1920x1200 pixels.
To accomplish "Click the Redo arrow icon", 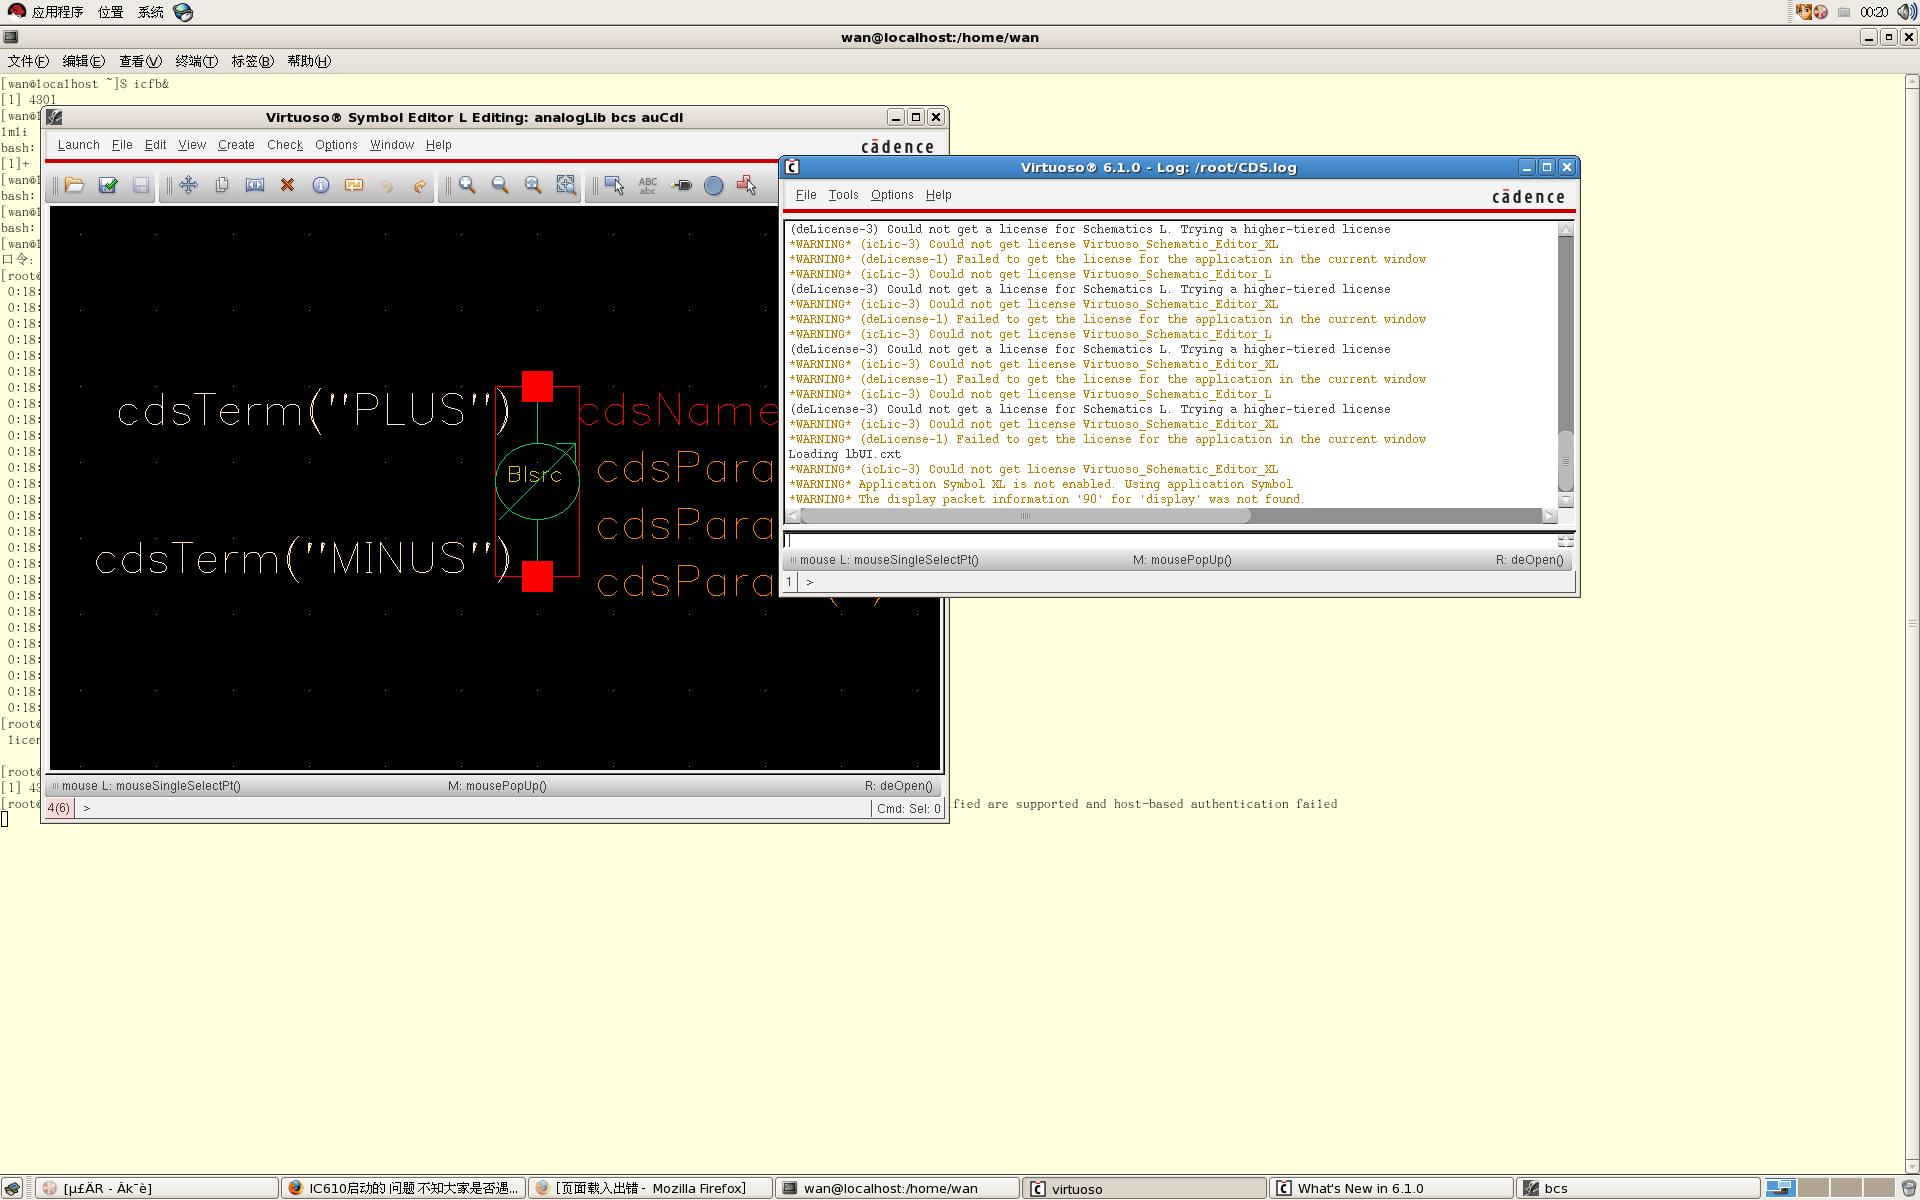I will (x=420, y=185).
